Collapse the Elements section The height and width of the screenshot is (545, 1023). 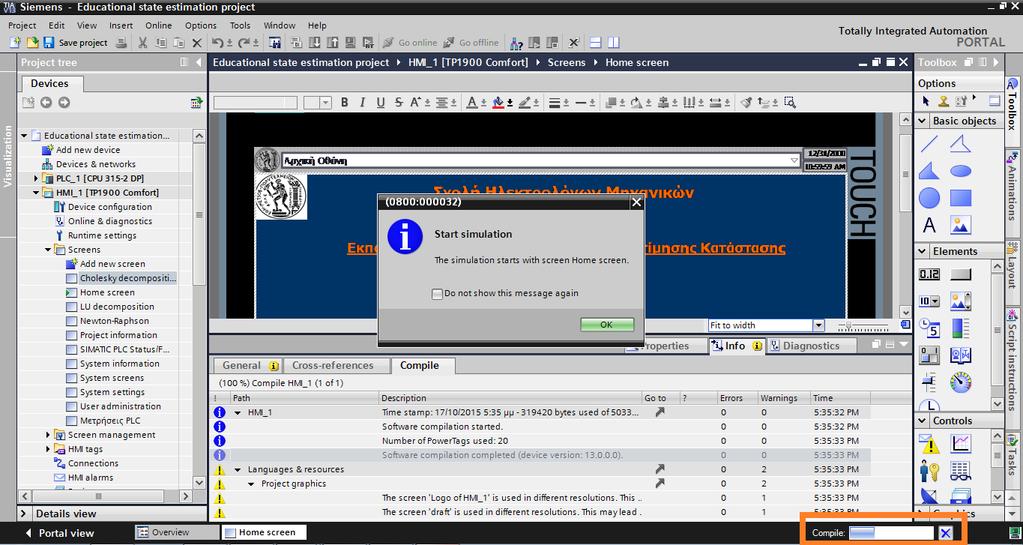point(922,251)
